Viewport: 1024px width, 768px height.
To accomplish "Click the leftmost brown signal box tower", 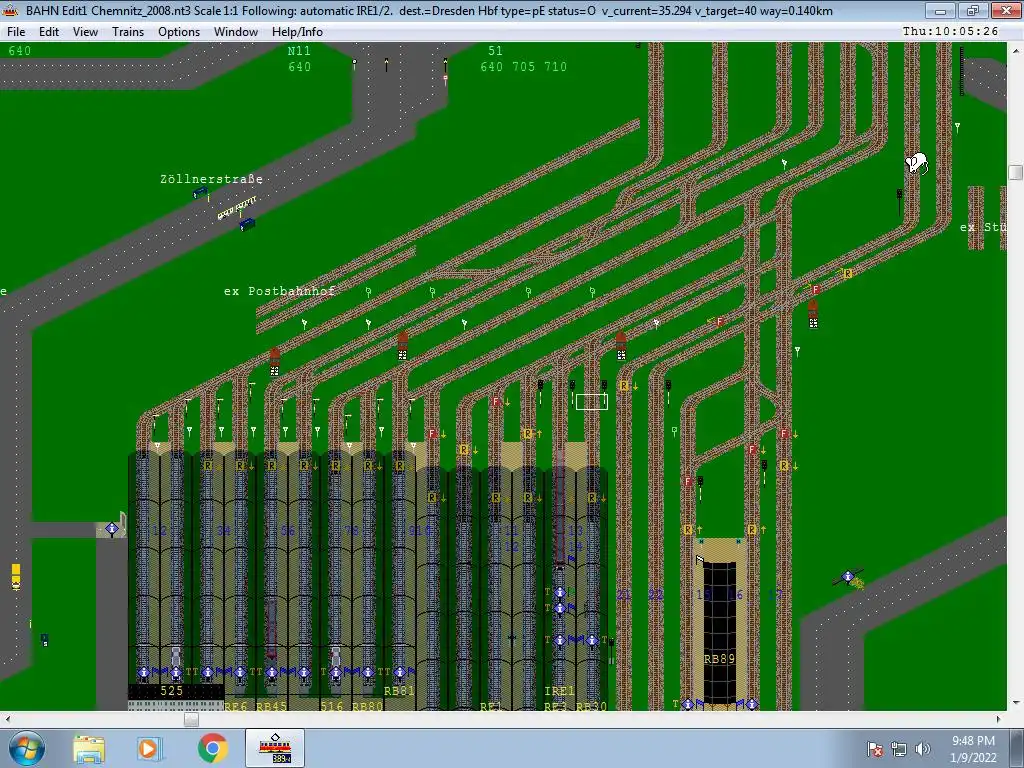I will point(275,361).
